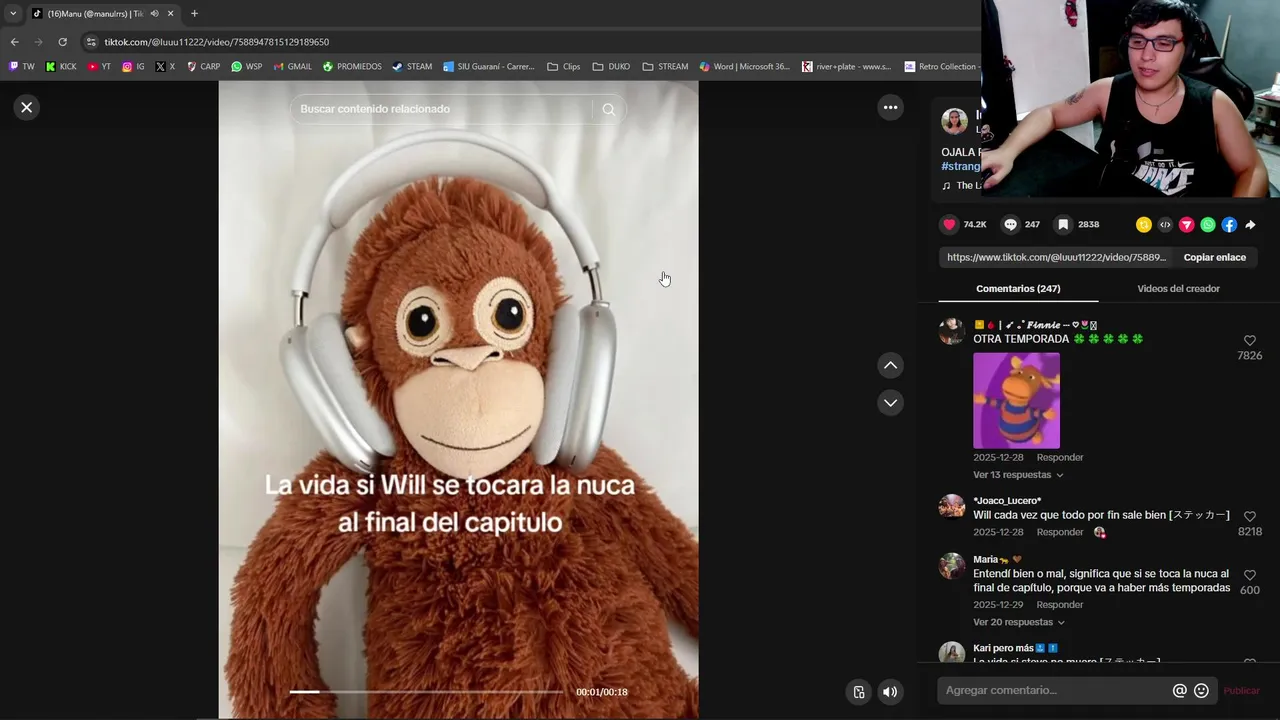Mute tab via speaker icon
Image resolution: width=1280 pixels, height=720 pixels.
pos(154,13)
